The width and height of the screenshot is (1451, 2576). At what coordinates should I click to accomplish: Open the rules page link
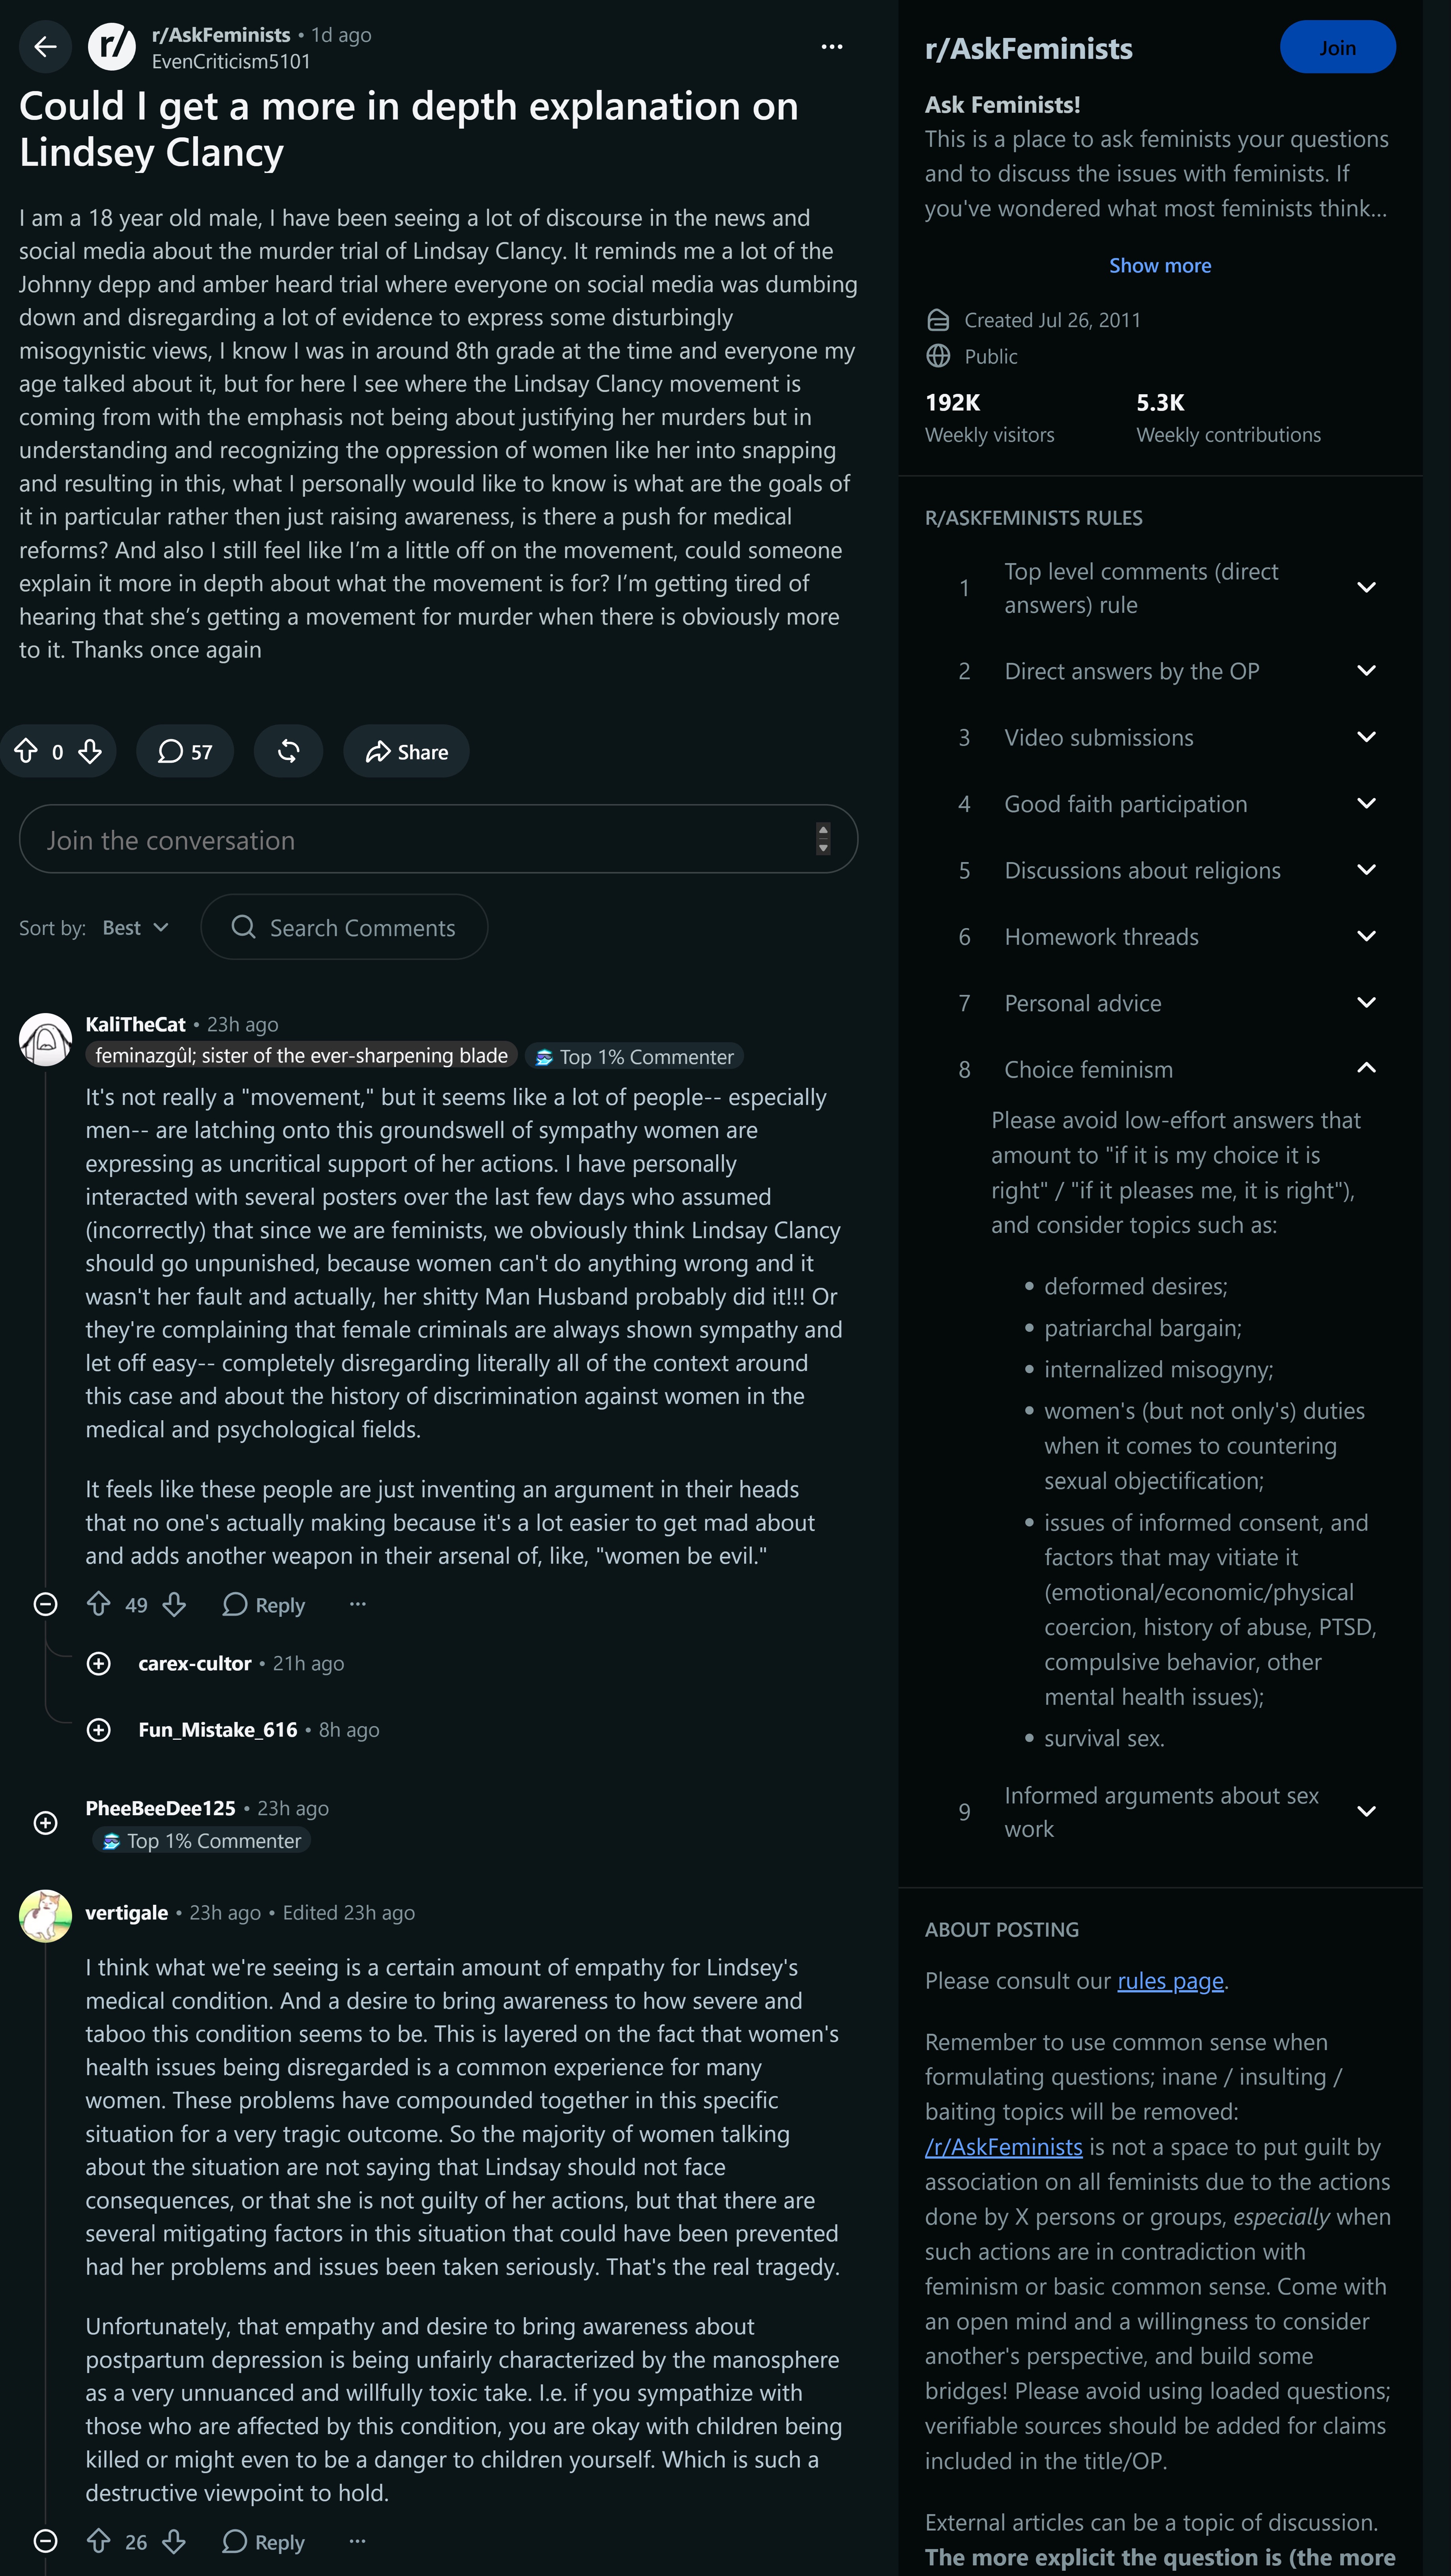(1170, 1981)
